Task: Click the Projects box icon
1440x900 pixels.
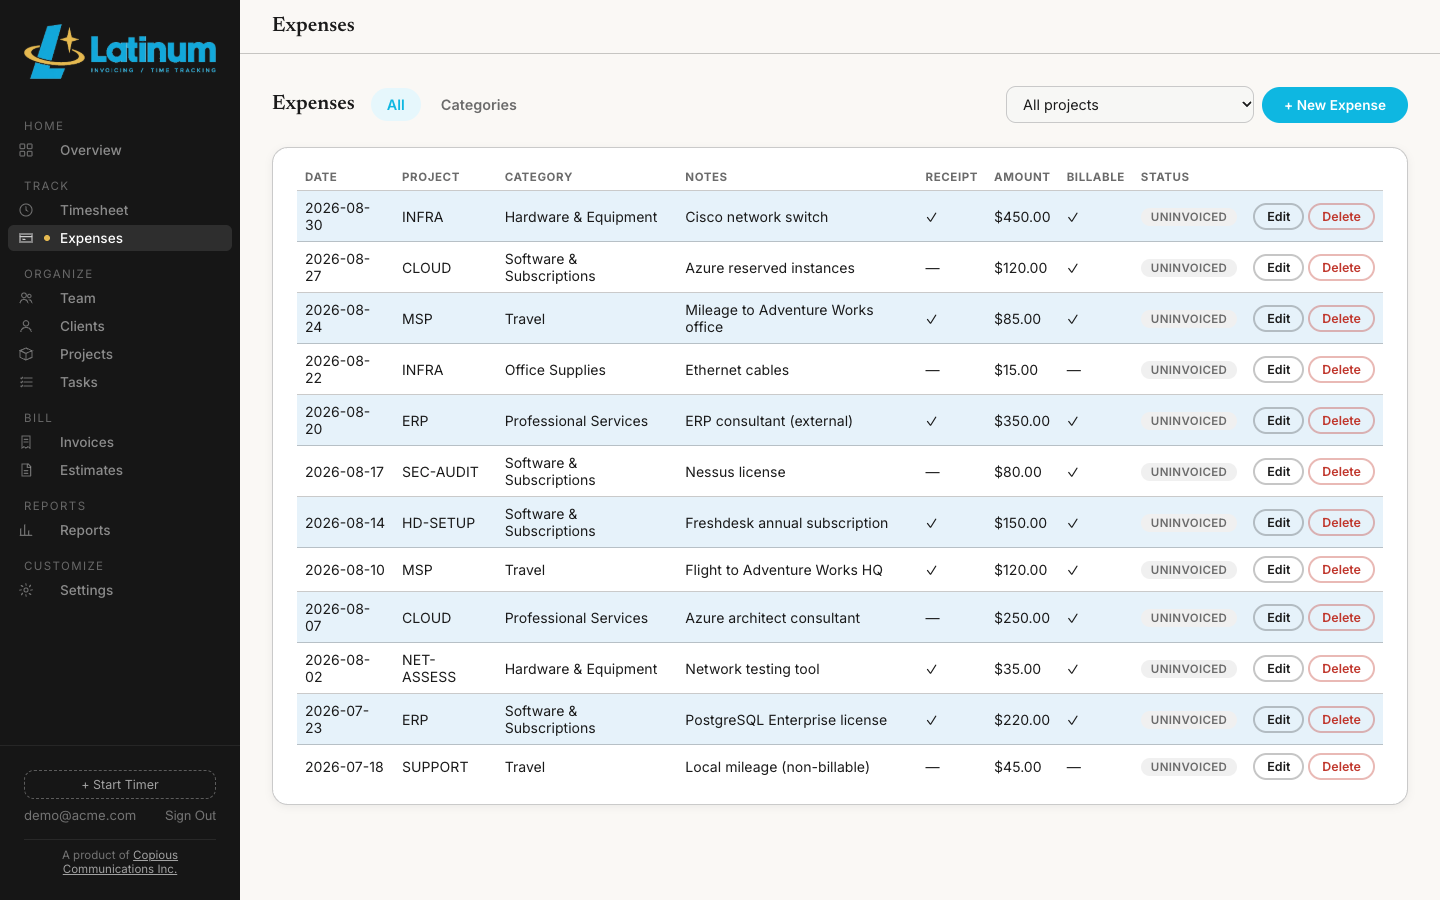Action: [x=26, y=354]
